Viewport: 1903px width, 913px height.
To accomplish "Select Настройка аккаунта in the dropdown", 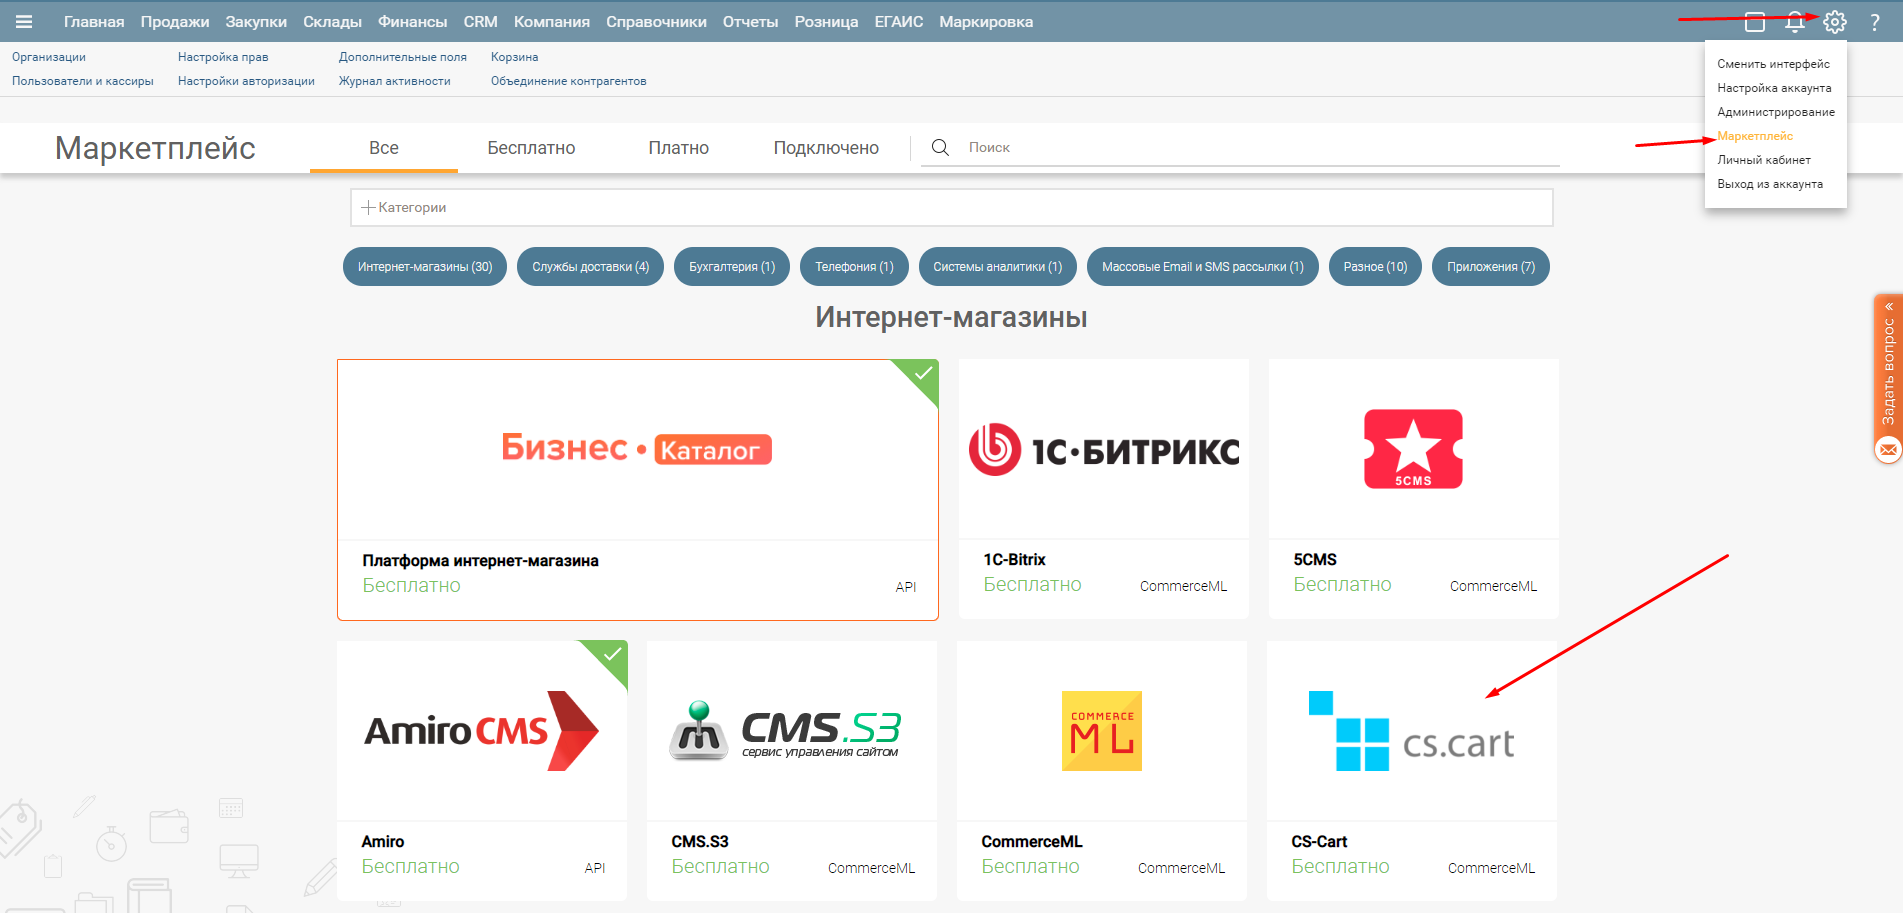I will pyautogui.click(x=1774, y=88).
